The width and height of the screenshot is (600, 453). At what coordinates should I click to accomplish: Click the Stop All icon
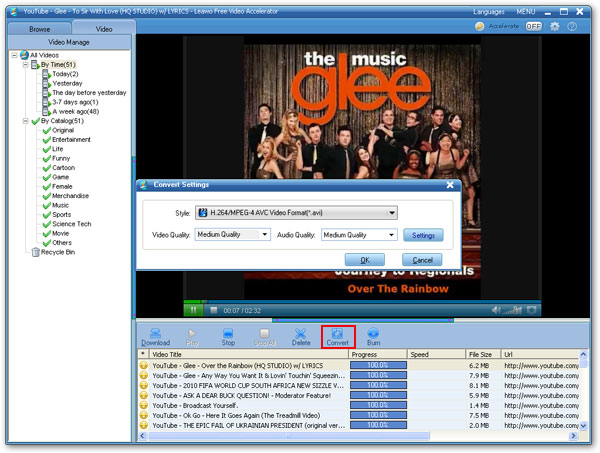pos(264,337)
